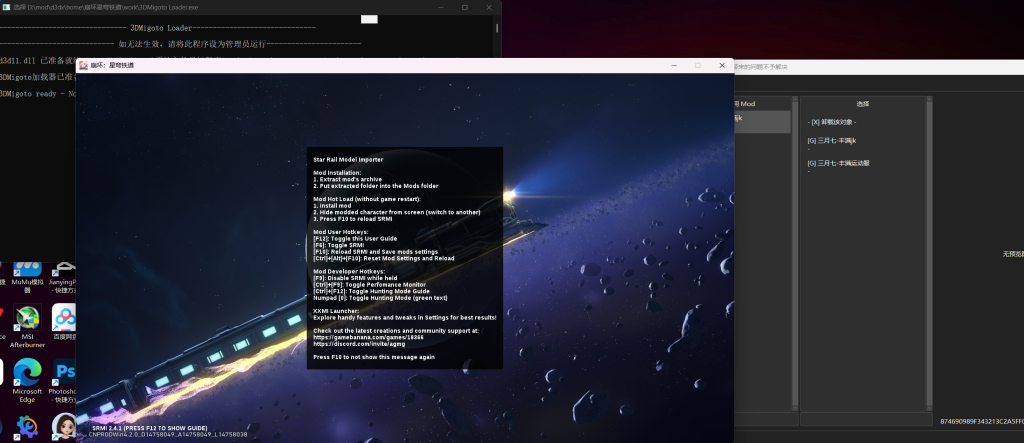Minimize the 崩坏：星穹铁道 game window
Viewport: 1024px width, 443px height.
click(673, 65)
